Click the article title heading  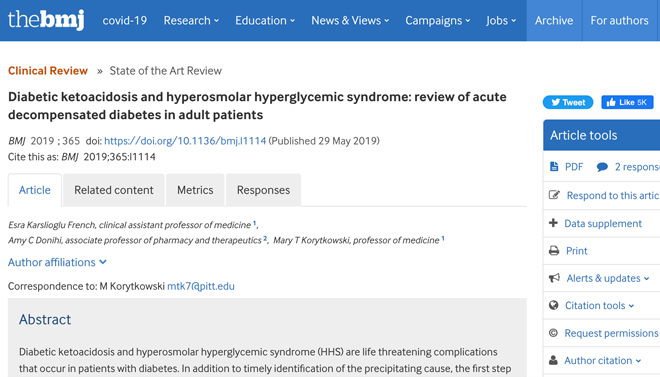tap(257, 106)
